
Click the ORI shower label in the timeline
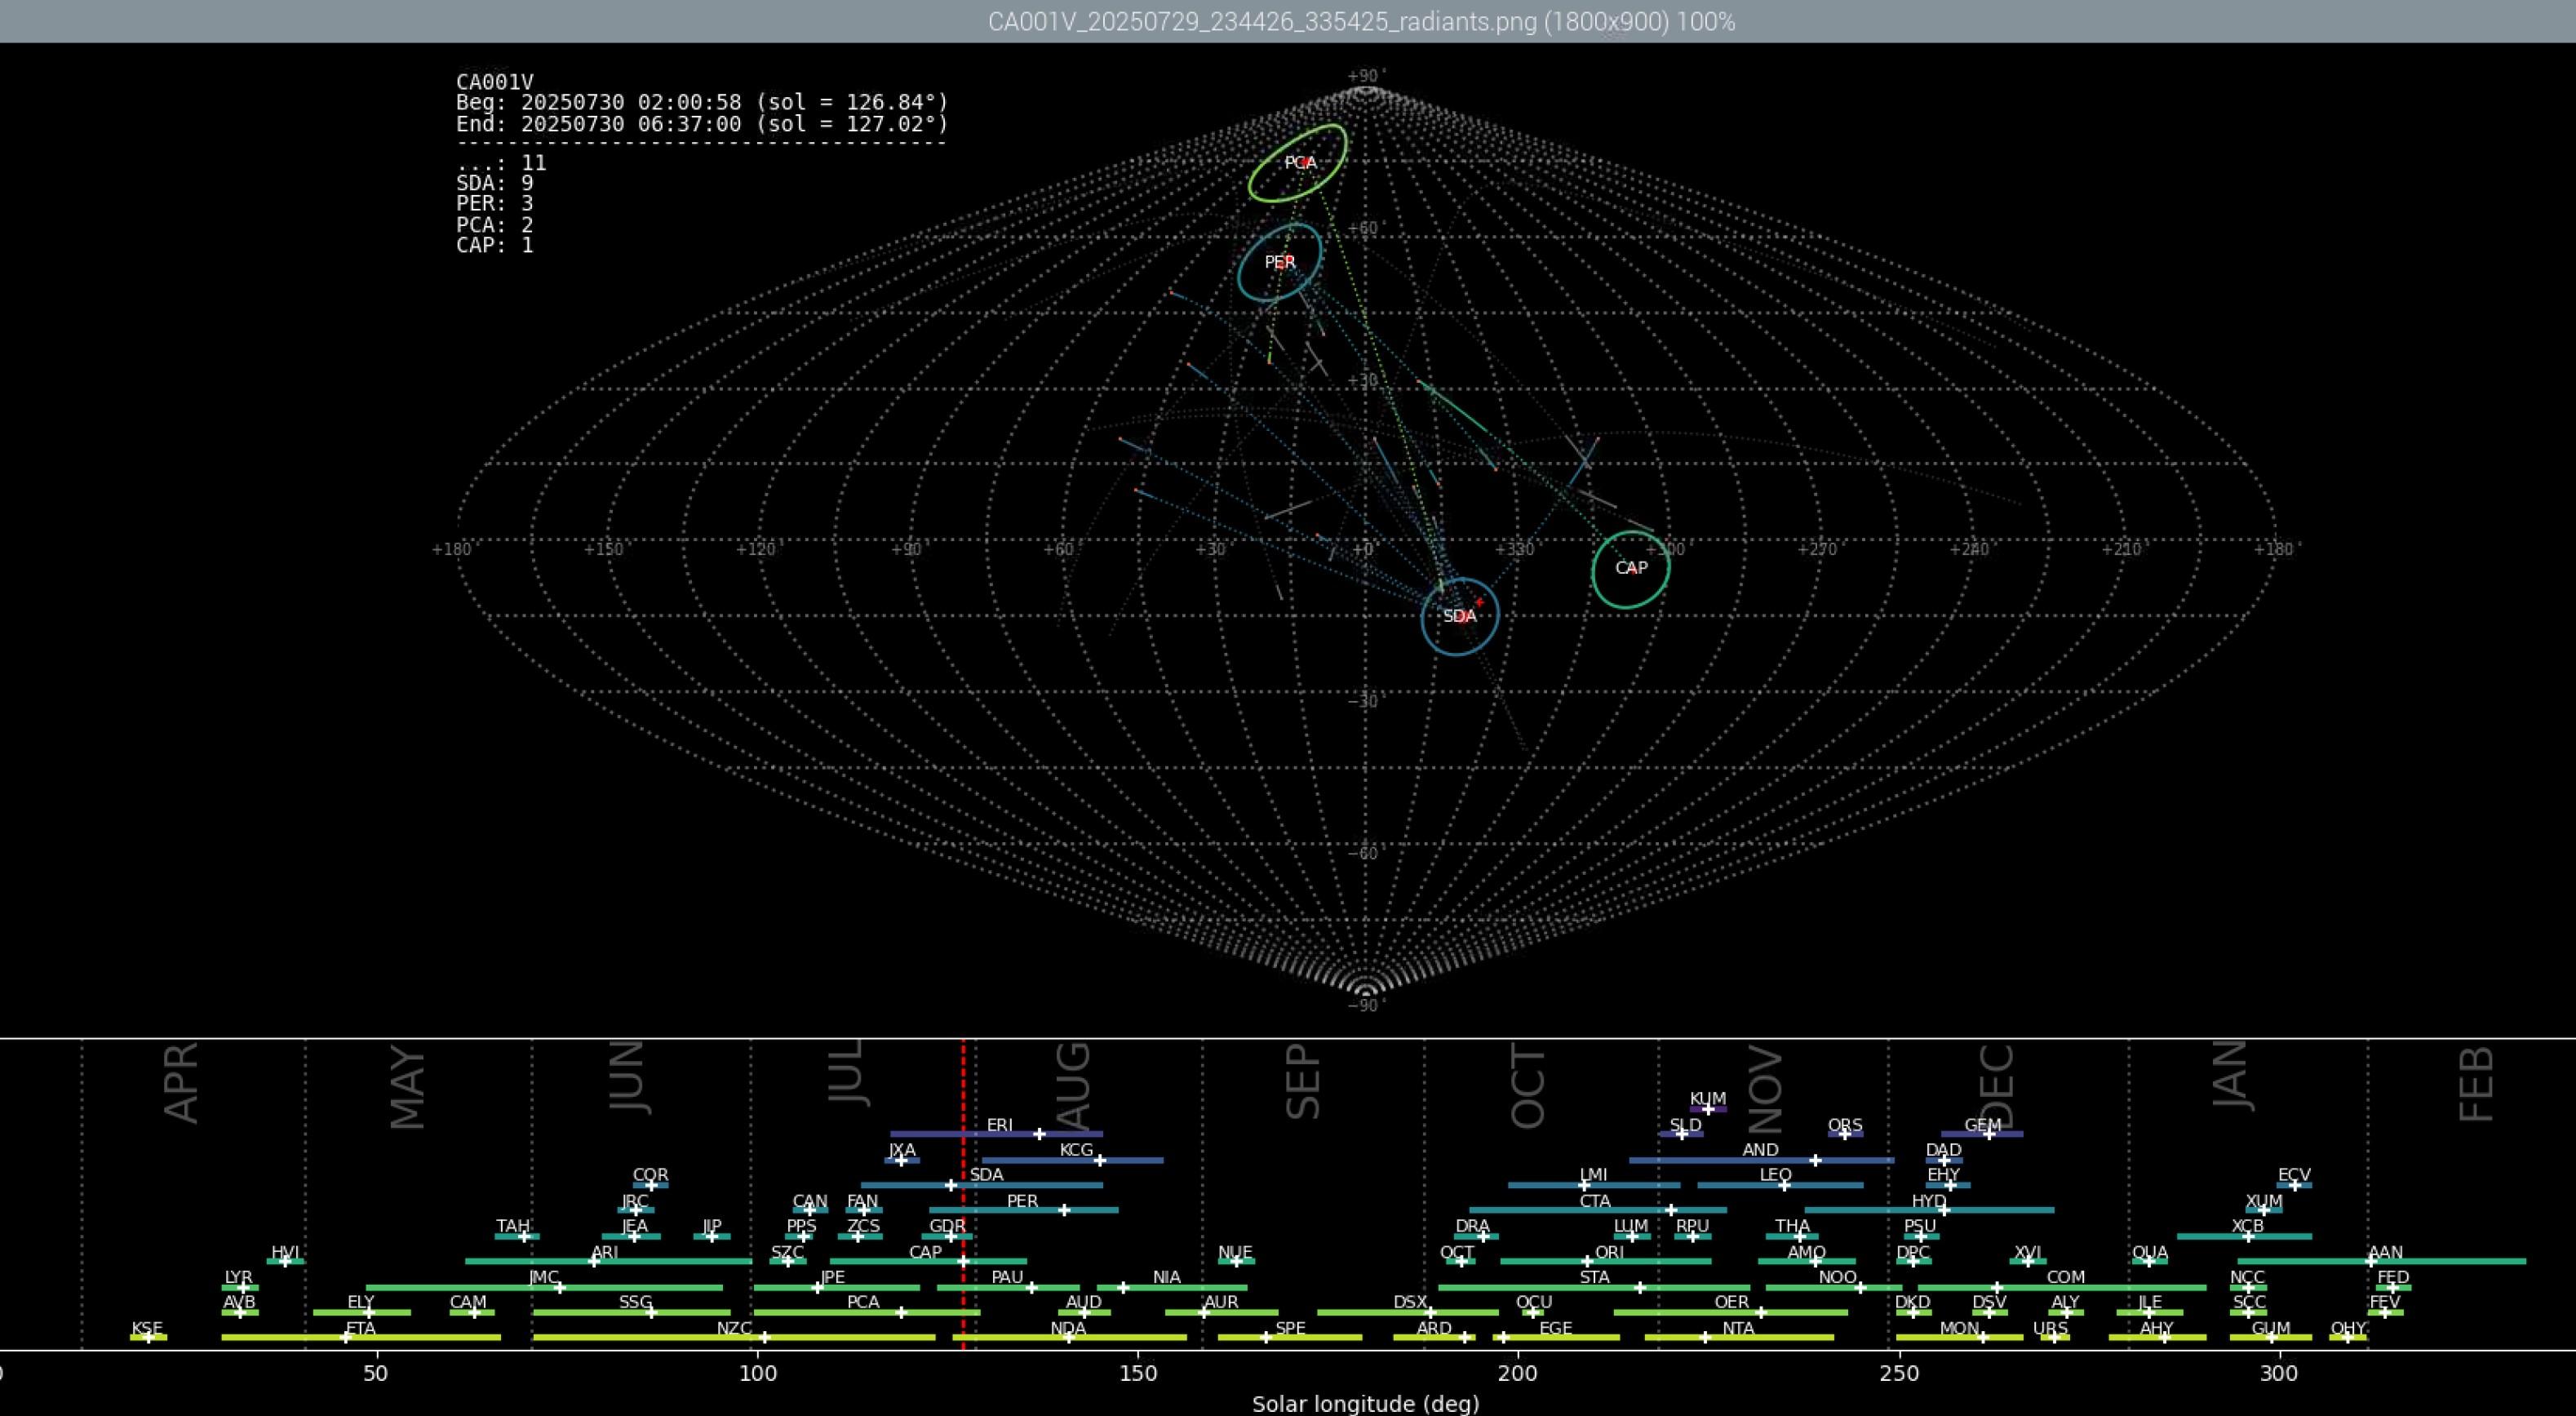click(x=1609, y=1252)
